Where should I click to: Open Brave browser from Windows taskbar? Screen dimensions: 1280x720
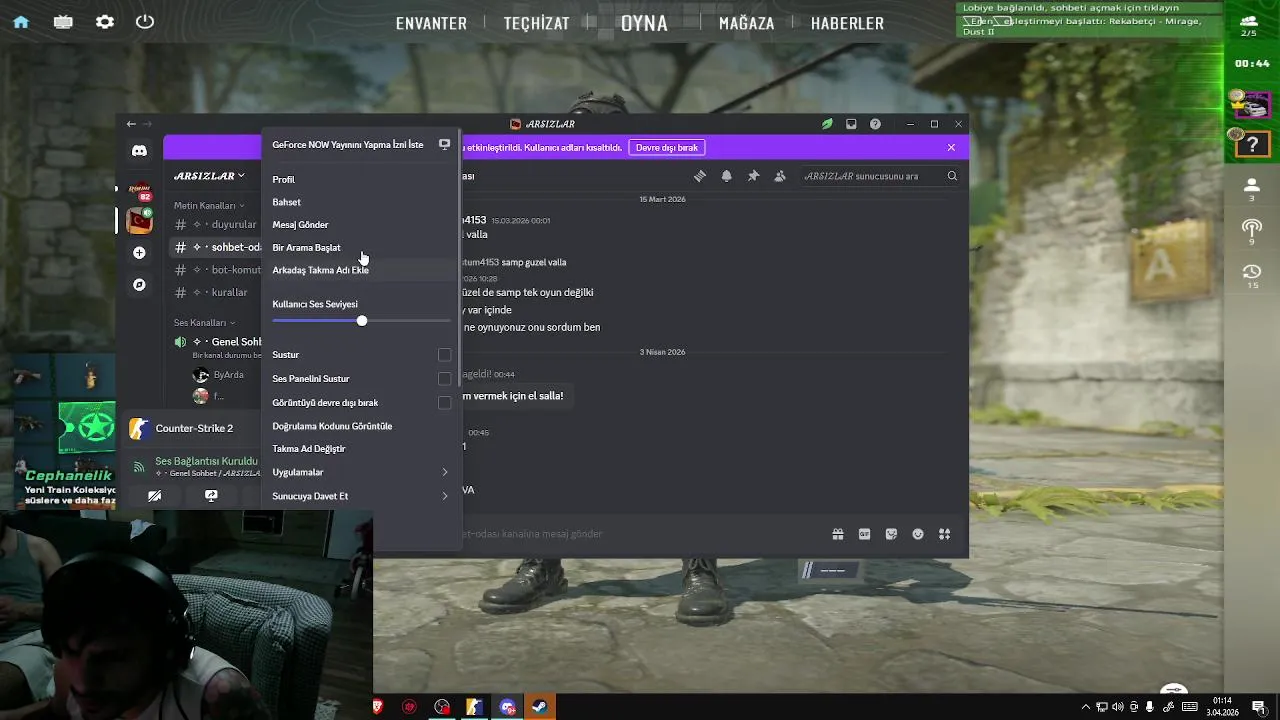pyautogui.click(x=378, y=707)
